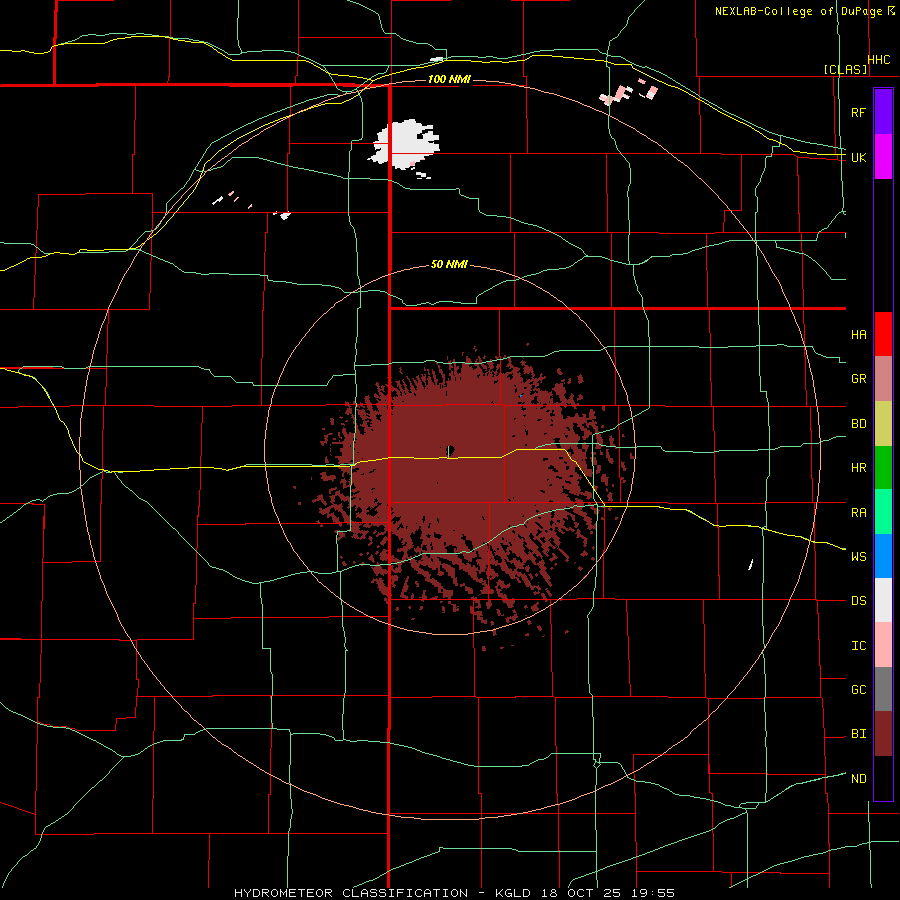900x900 pixels.
Task: Click the RA legend label
Action: (858, 513)
